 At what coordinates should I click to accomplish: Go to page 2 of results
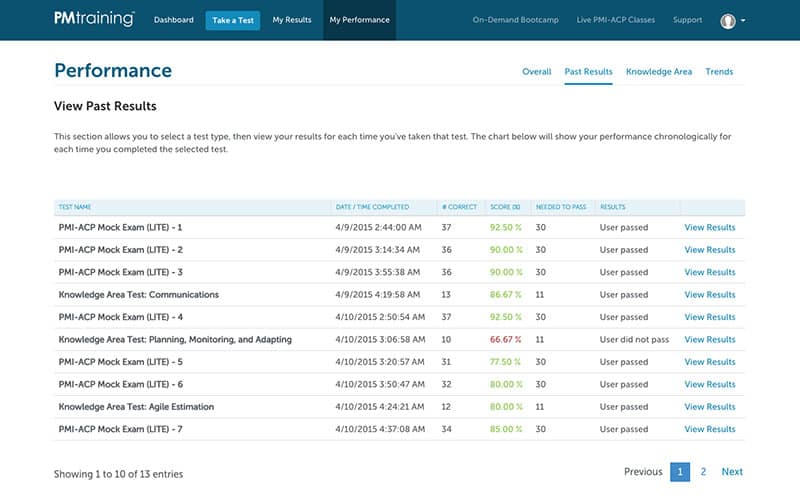pos(703,472)
